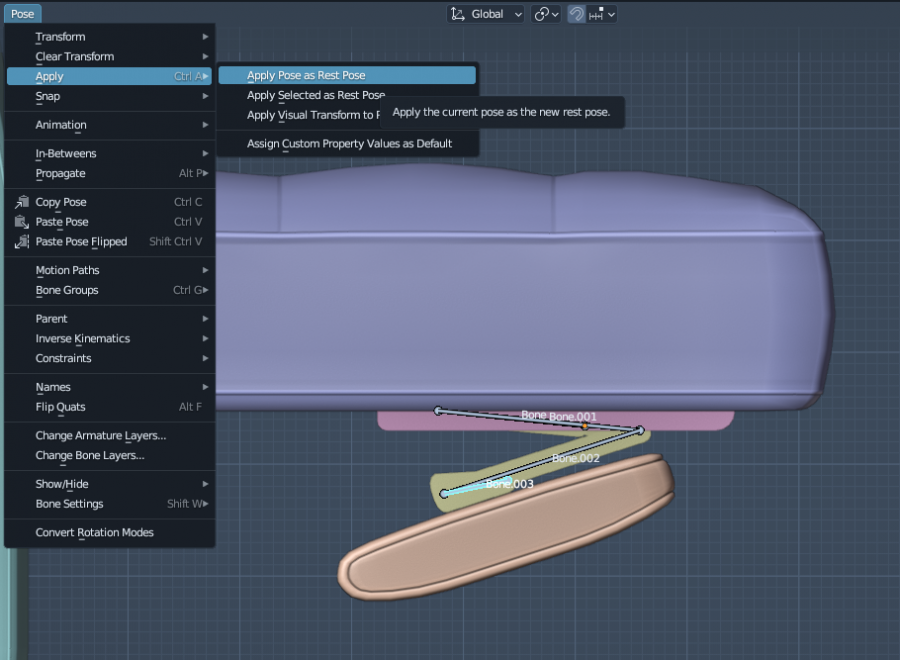Click Assign Custom Property Values as Default
Viewport: 900px width, 660px height.
tap(349, 144)
